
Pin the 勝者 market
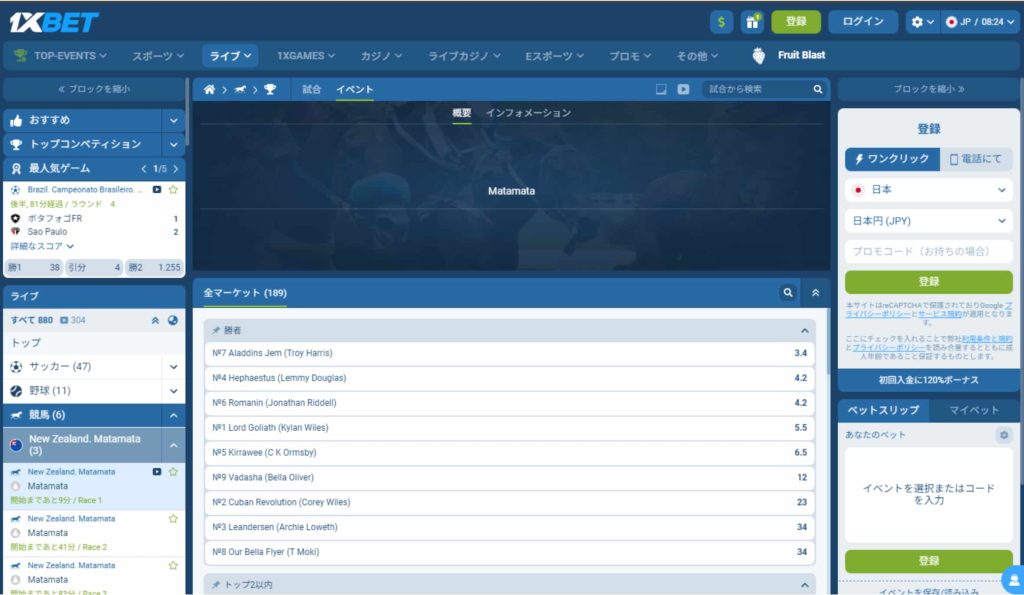(216, 330)
